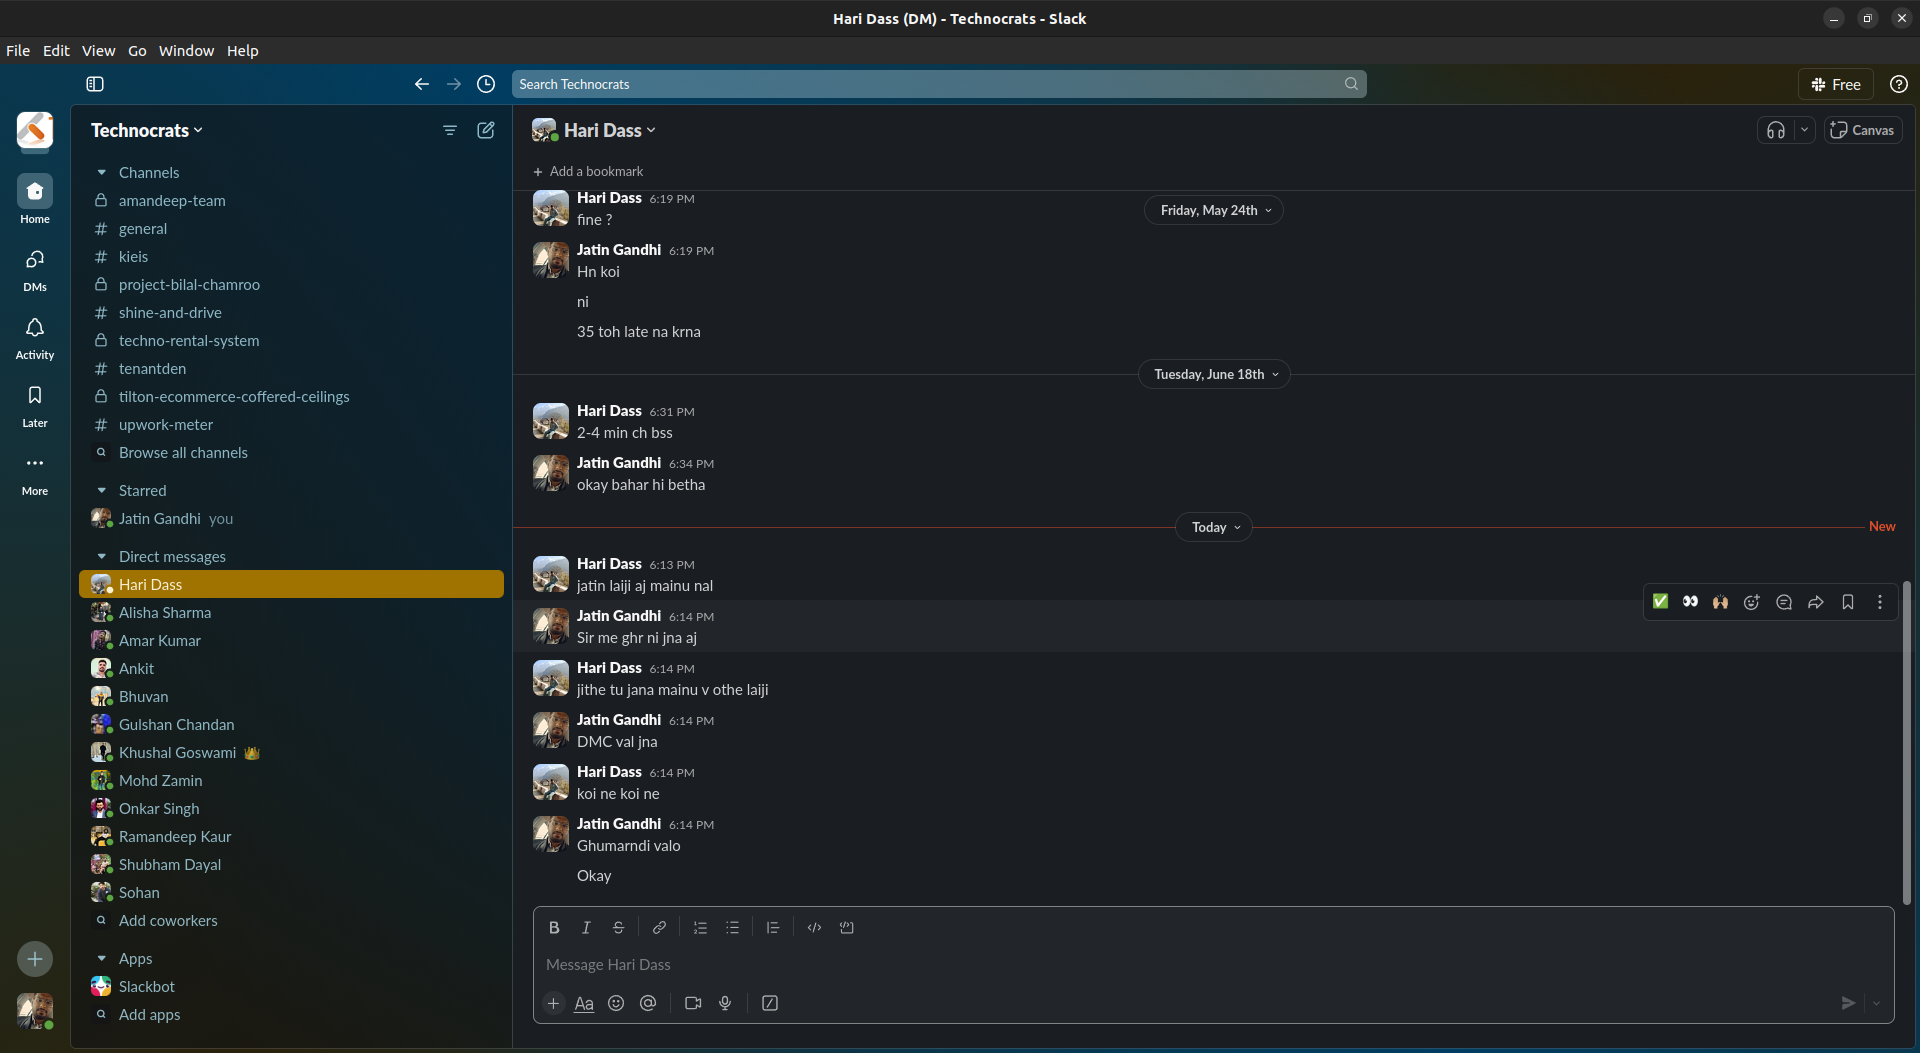
Task: Open the Friday, May 24th date jump
Action: [x=1214, y=210]
